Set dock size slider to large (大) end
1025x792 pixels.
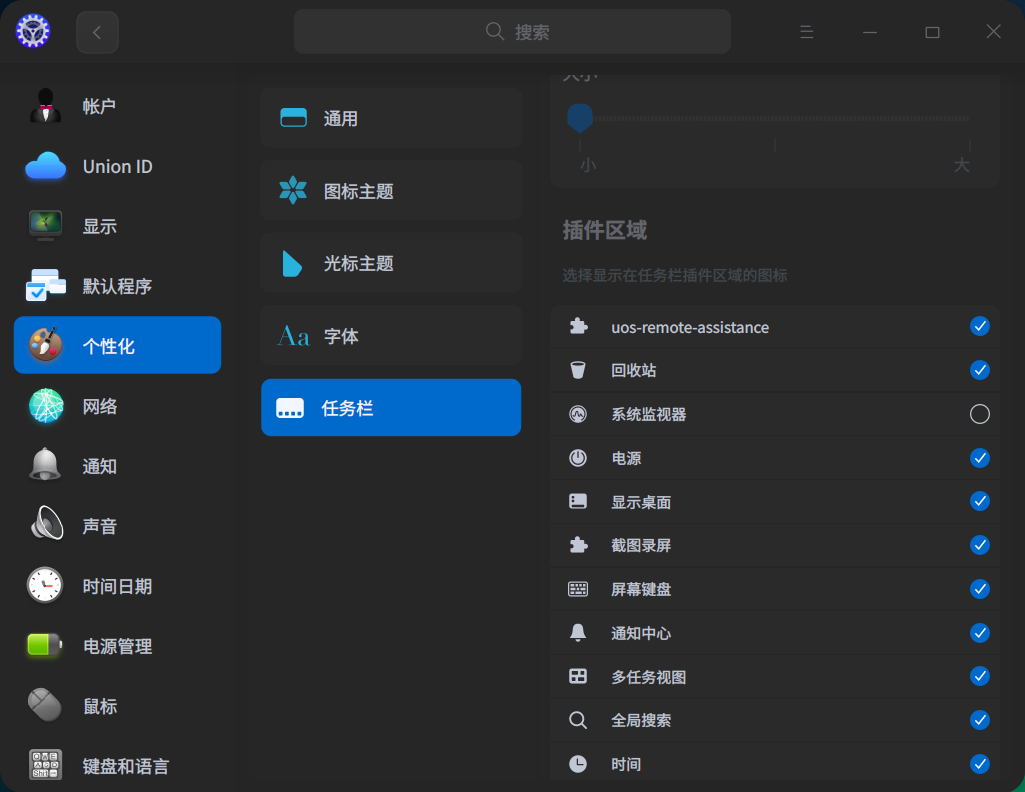(x=969, y=119)
